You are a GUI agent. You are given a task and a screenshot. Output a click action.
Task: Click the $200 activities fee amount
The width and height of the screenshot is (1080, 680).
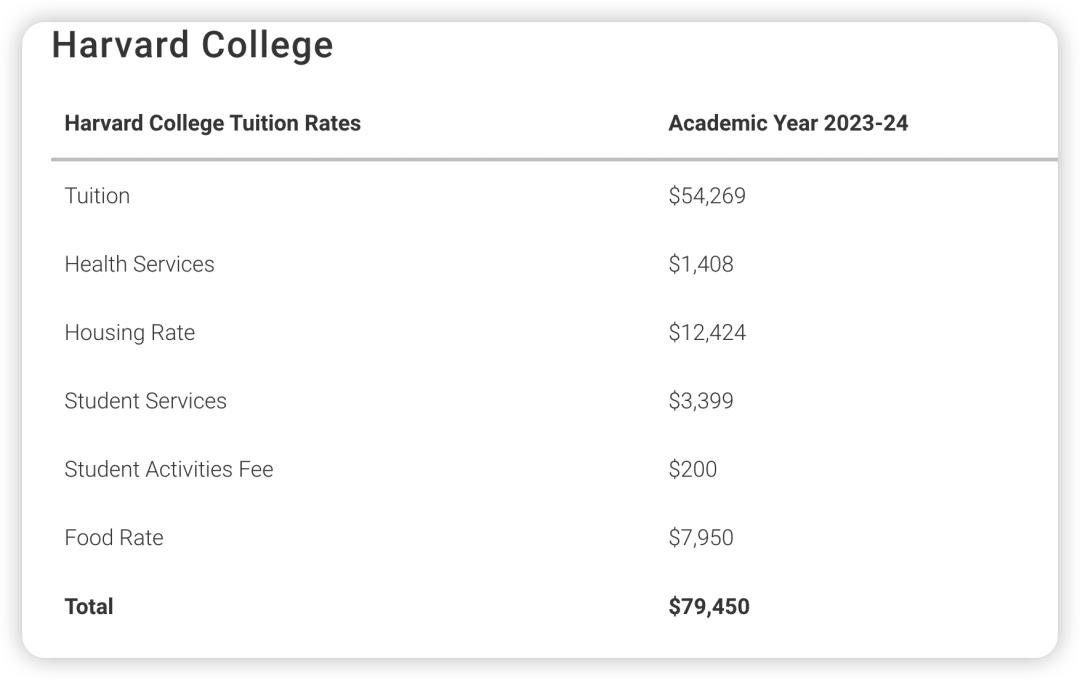coord(693,469)
